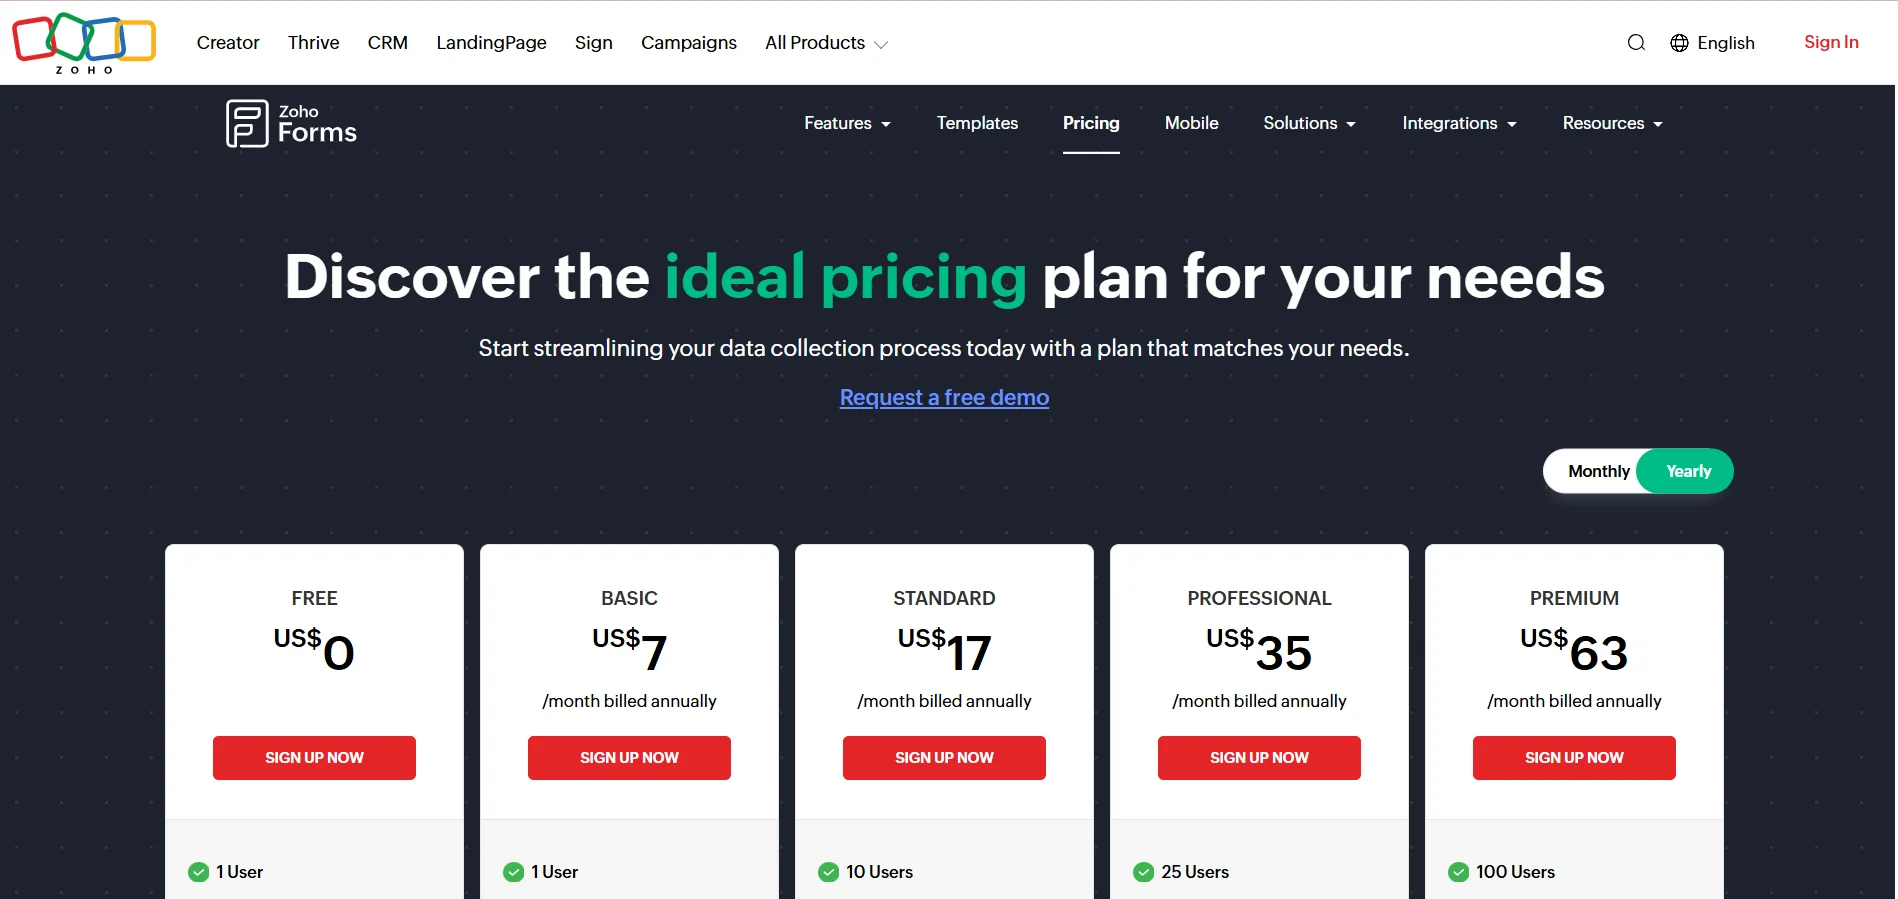Expand the All Products dropdown
The image size is (1898, 899).
[x=824, y=43]
